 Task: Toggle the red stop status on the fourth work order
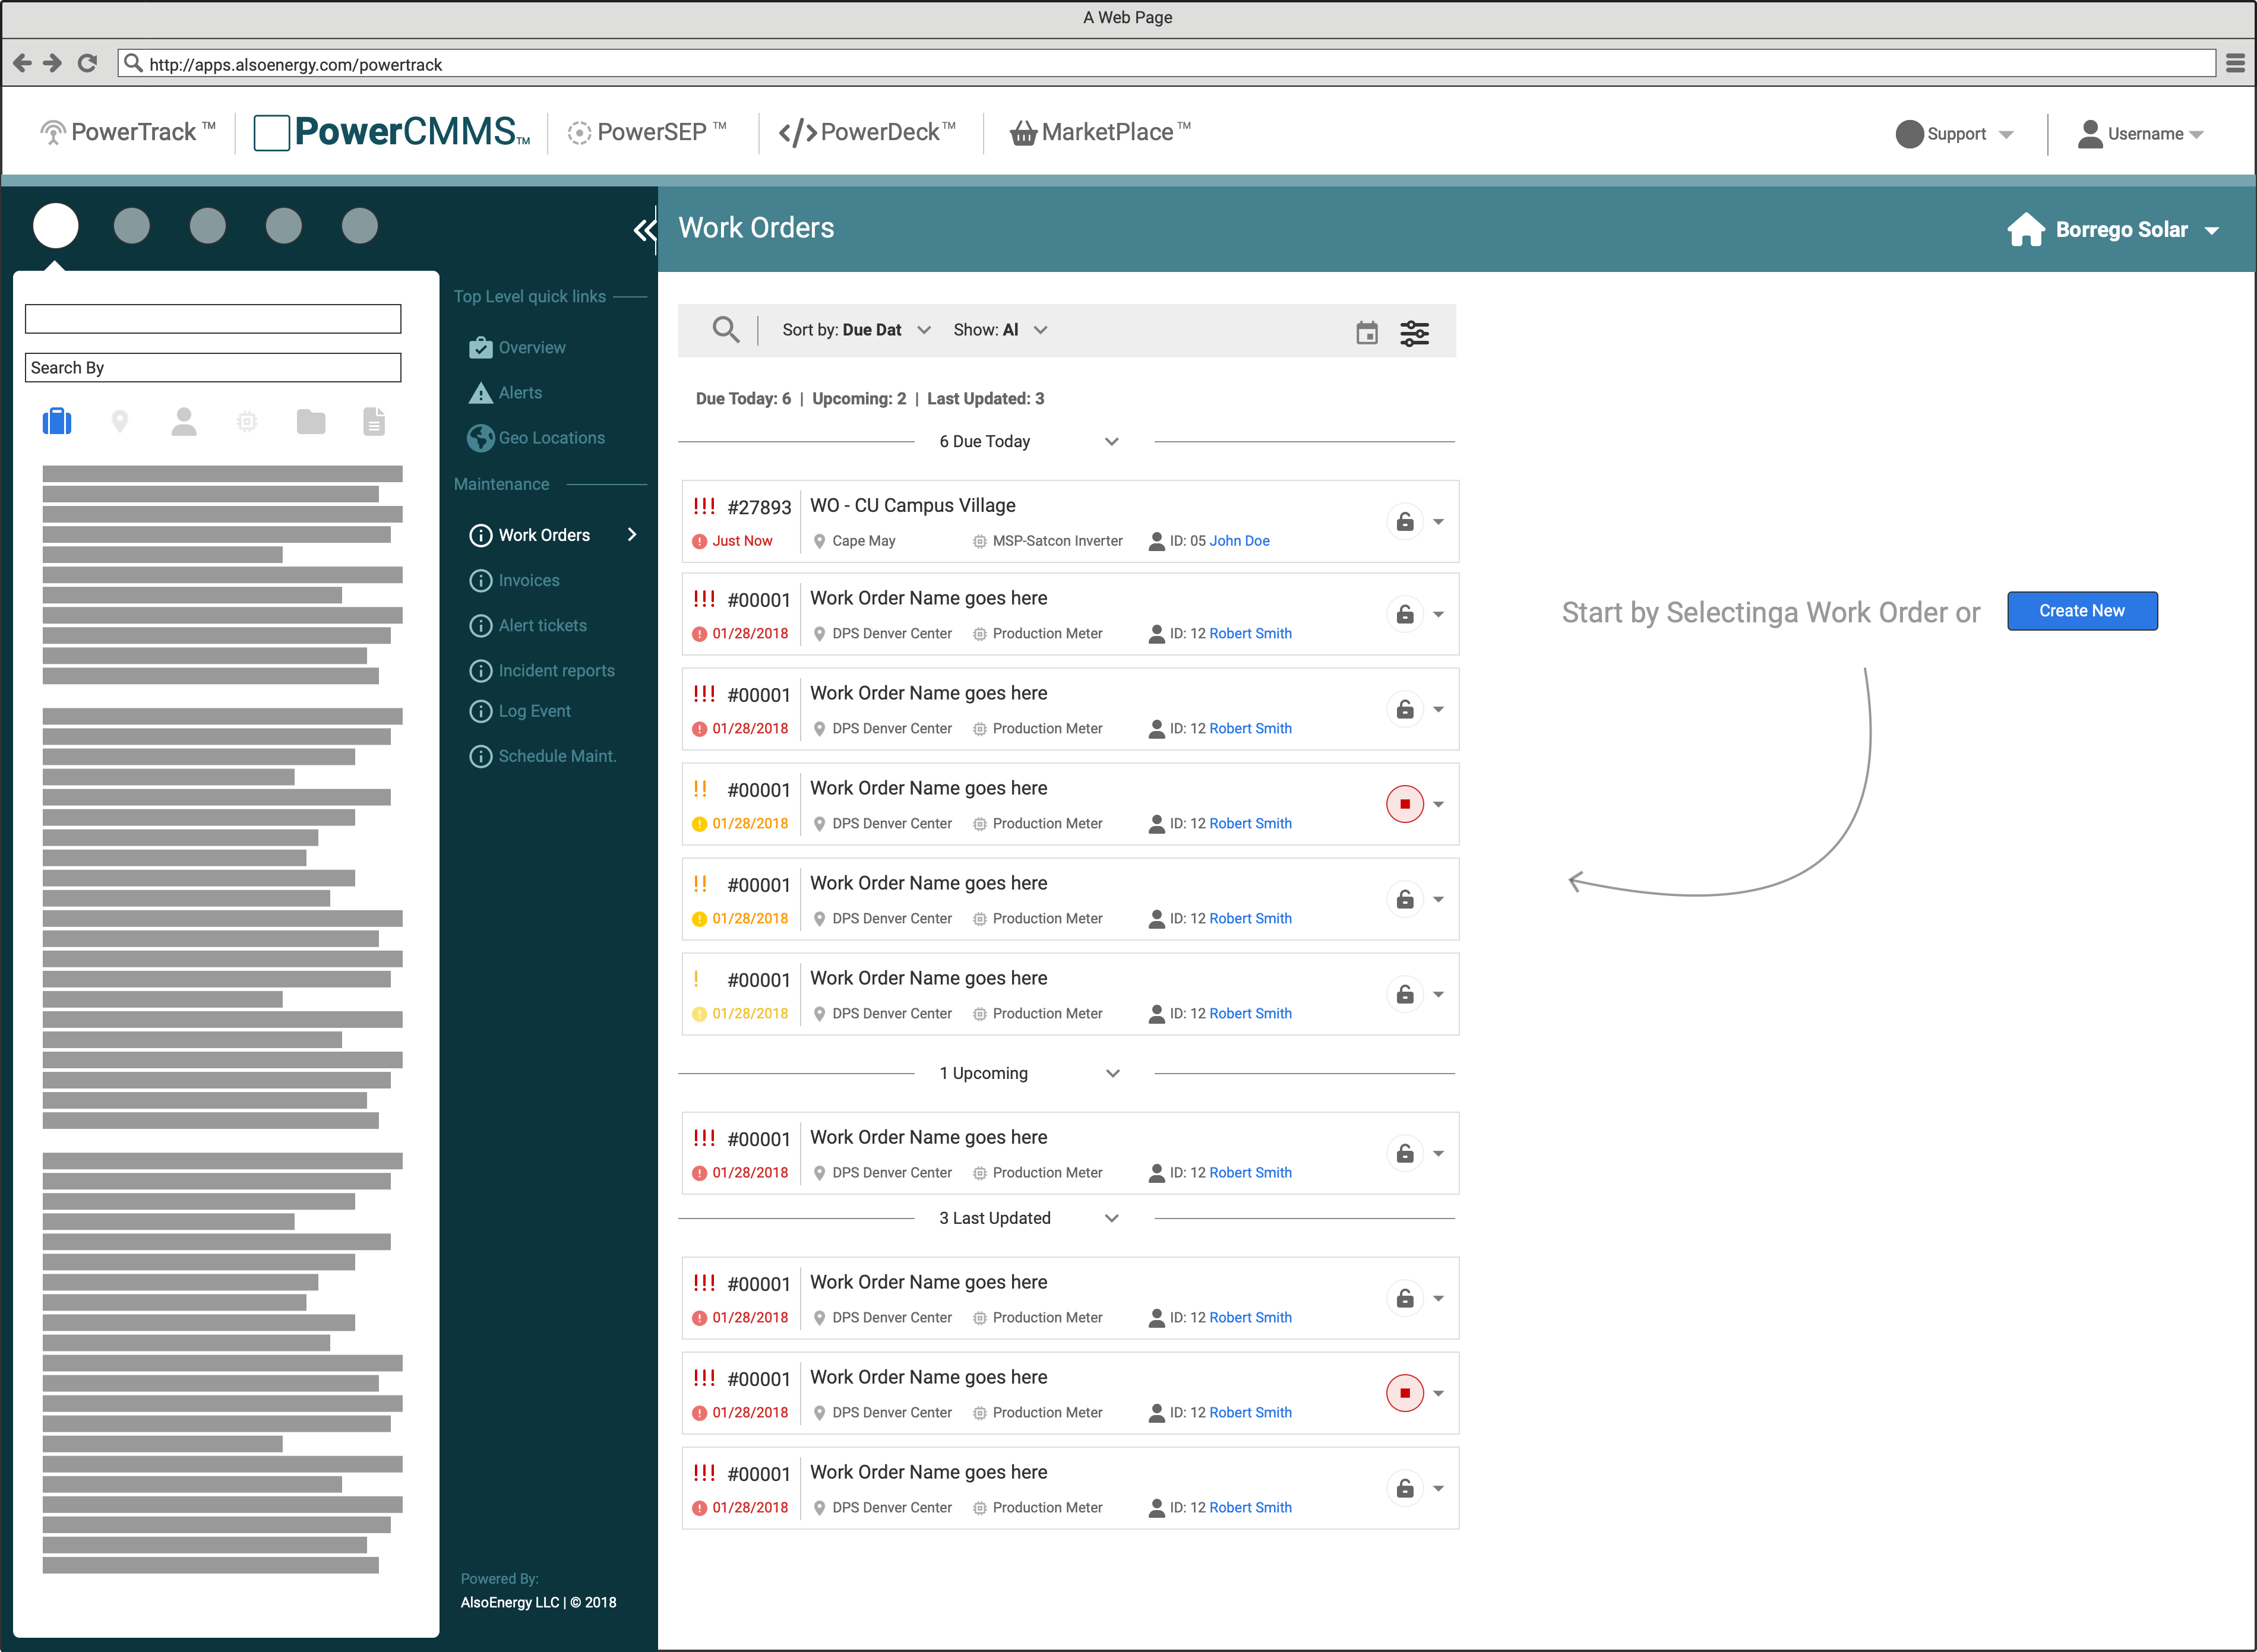[x=1405, y=803]
